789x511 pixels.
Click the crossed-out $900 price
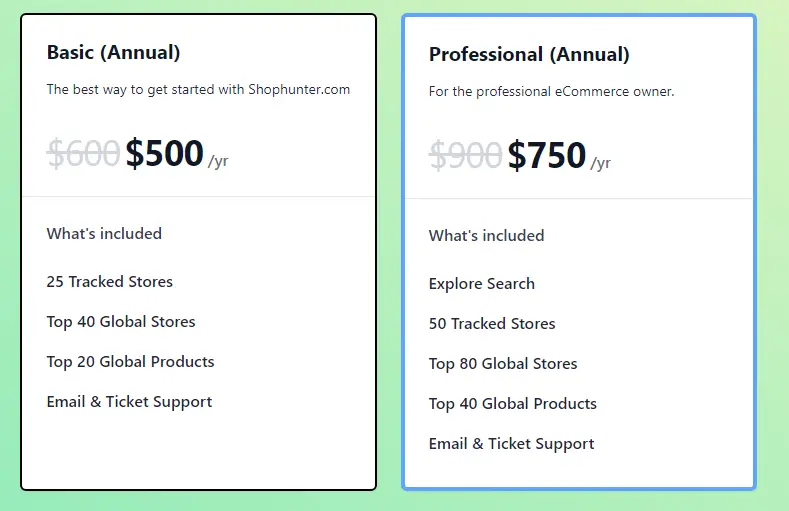465,155
